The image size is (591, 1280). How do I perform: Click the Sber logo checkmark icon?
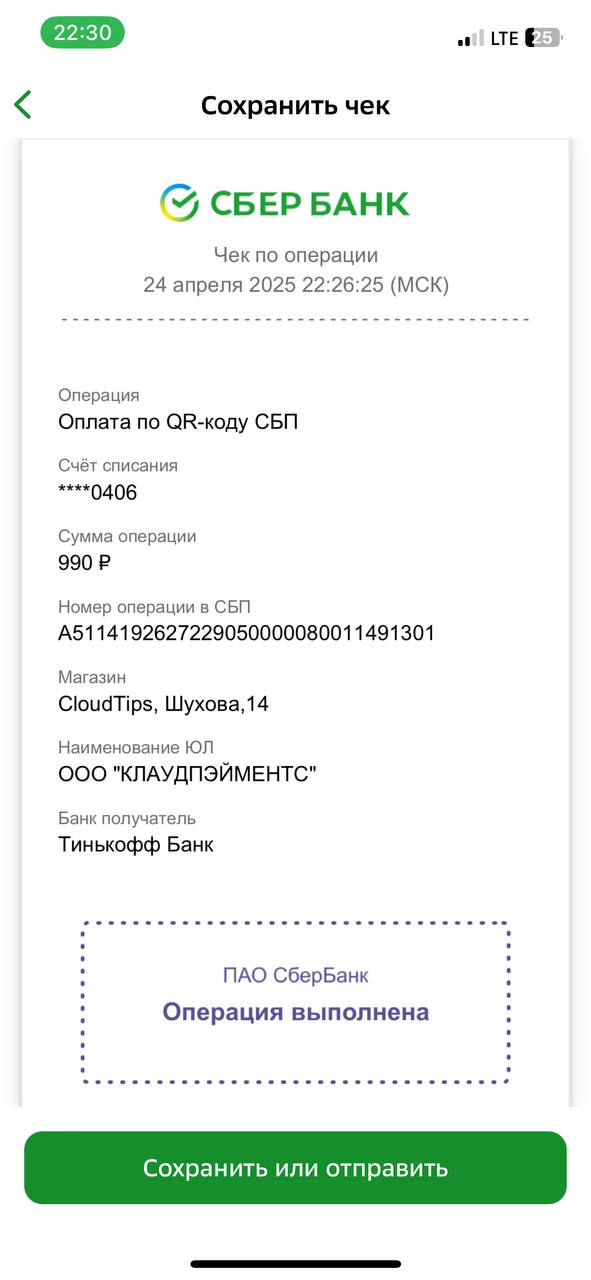click(180, 203)
